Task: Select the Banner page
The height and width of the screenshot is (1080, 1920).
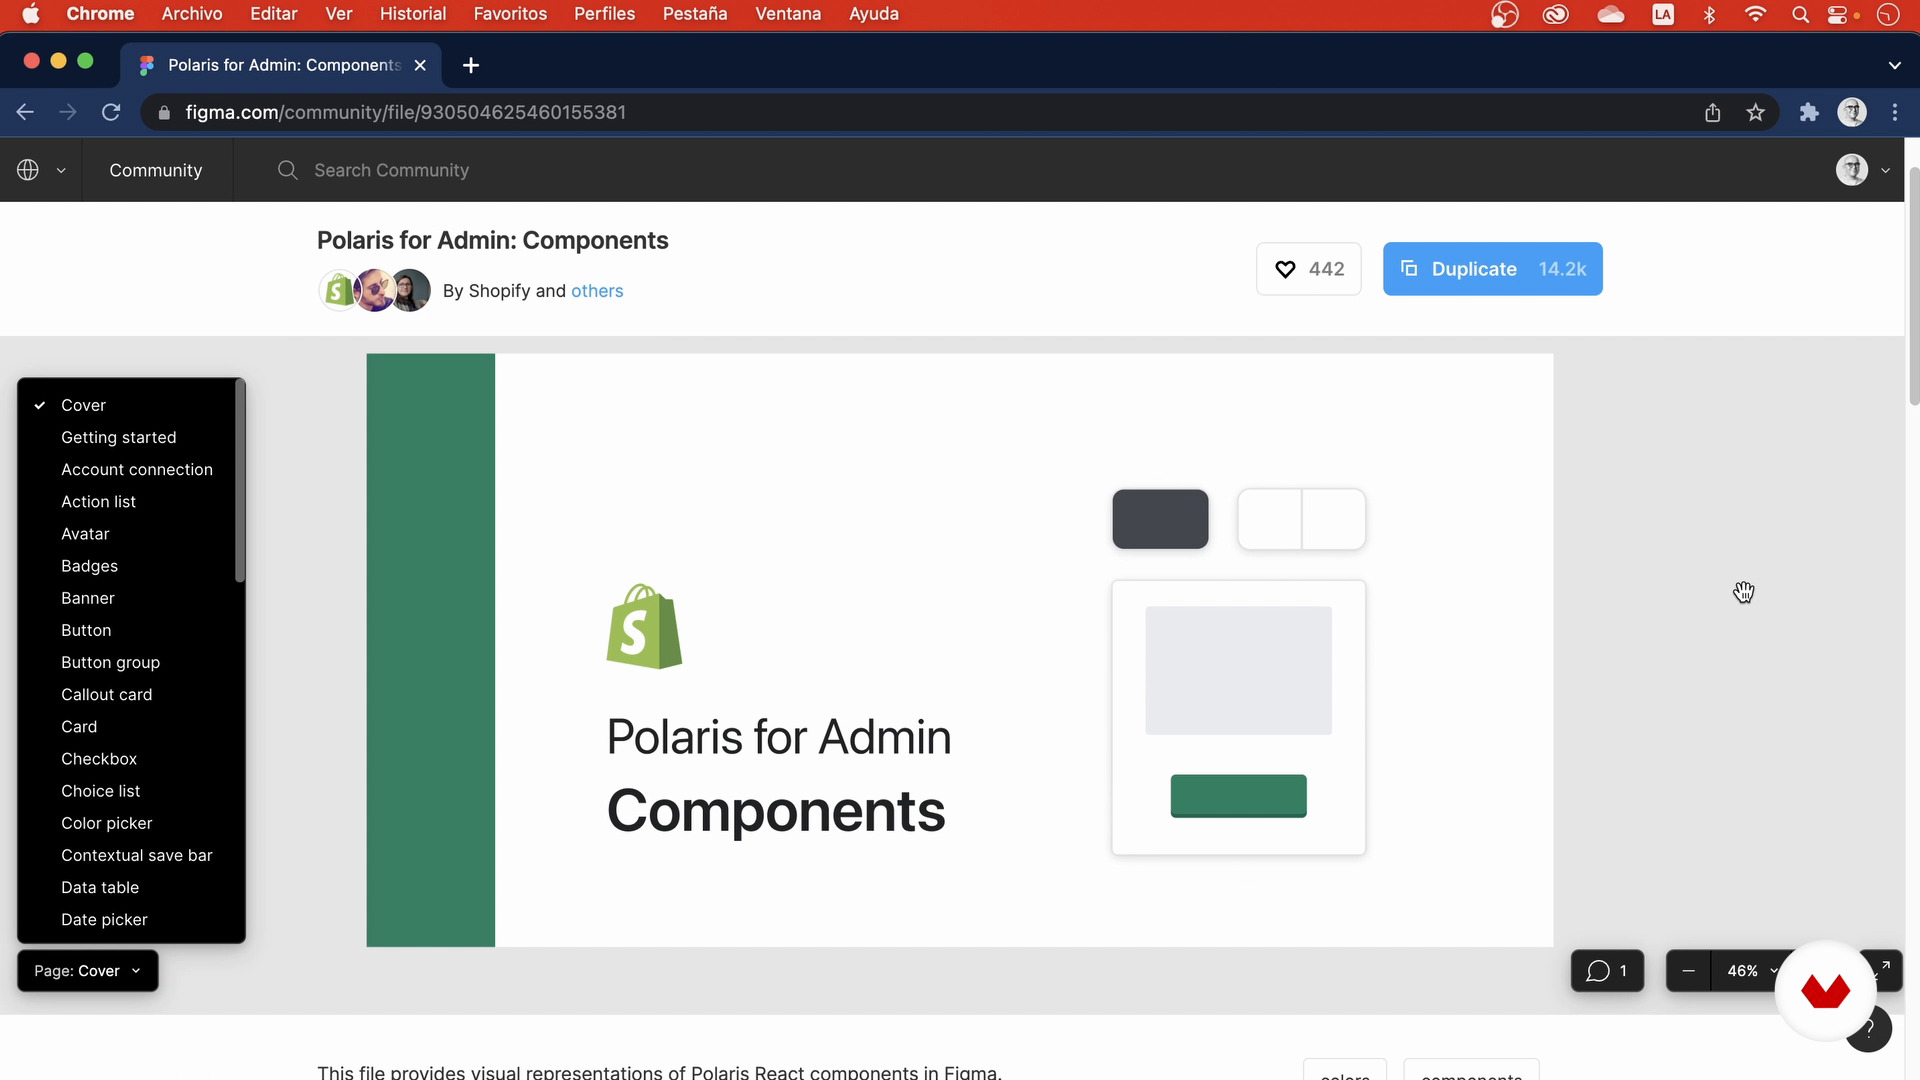Action: (88, 598)
